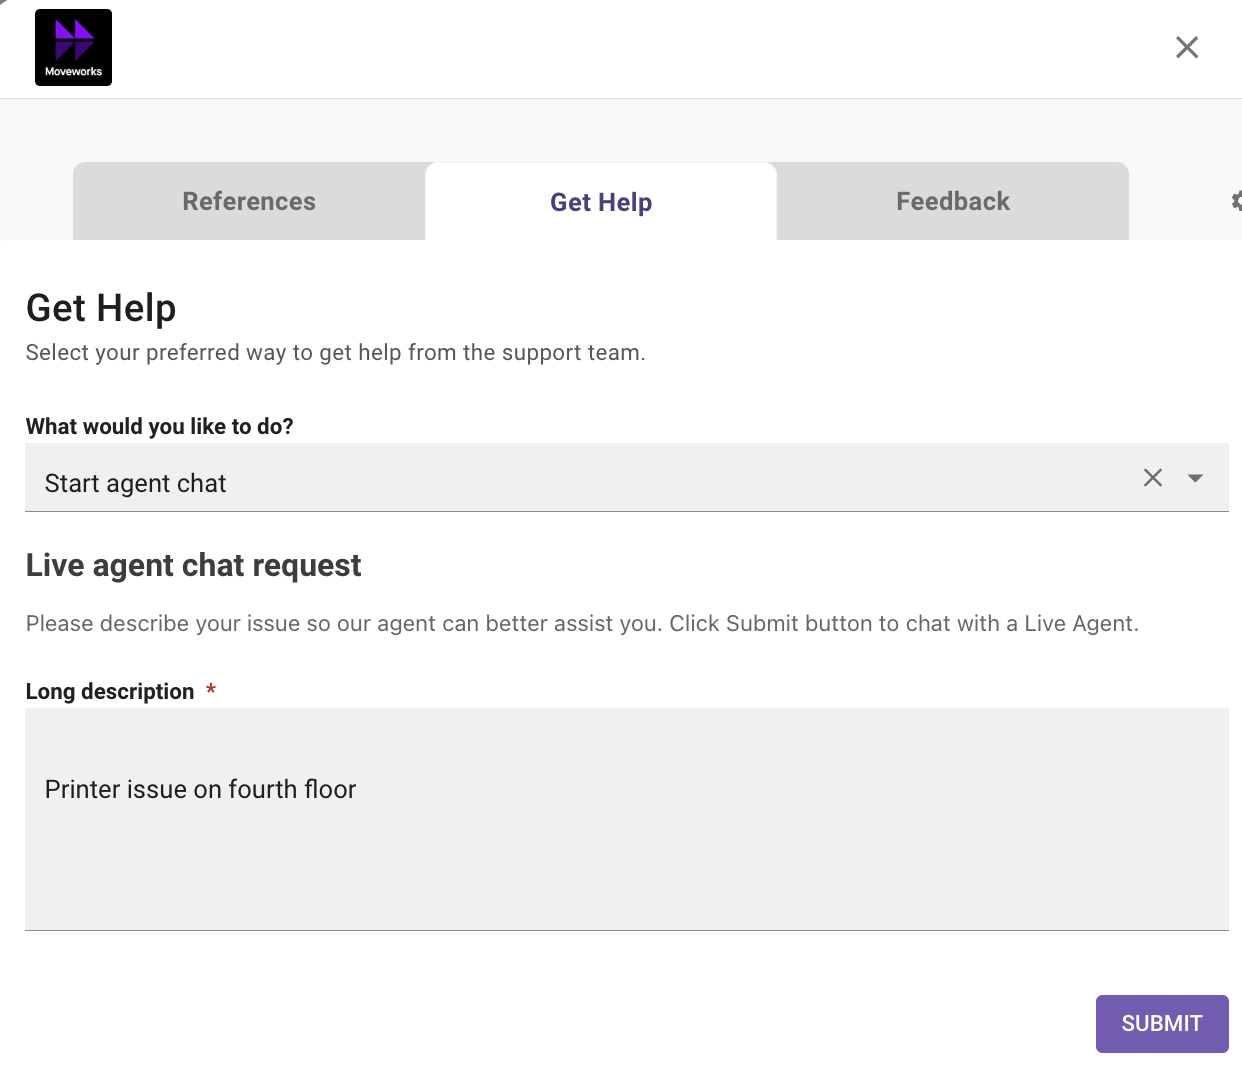This screenshot has width=1242, height=1070.
Task: Click the 'Get Help' page heading
Action: 101,308
